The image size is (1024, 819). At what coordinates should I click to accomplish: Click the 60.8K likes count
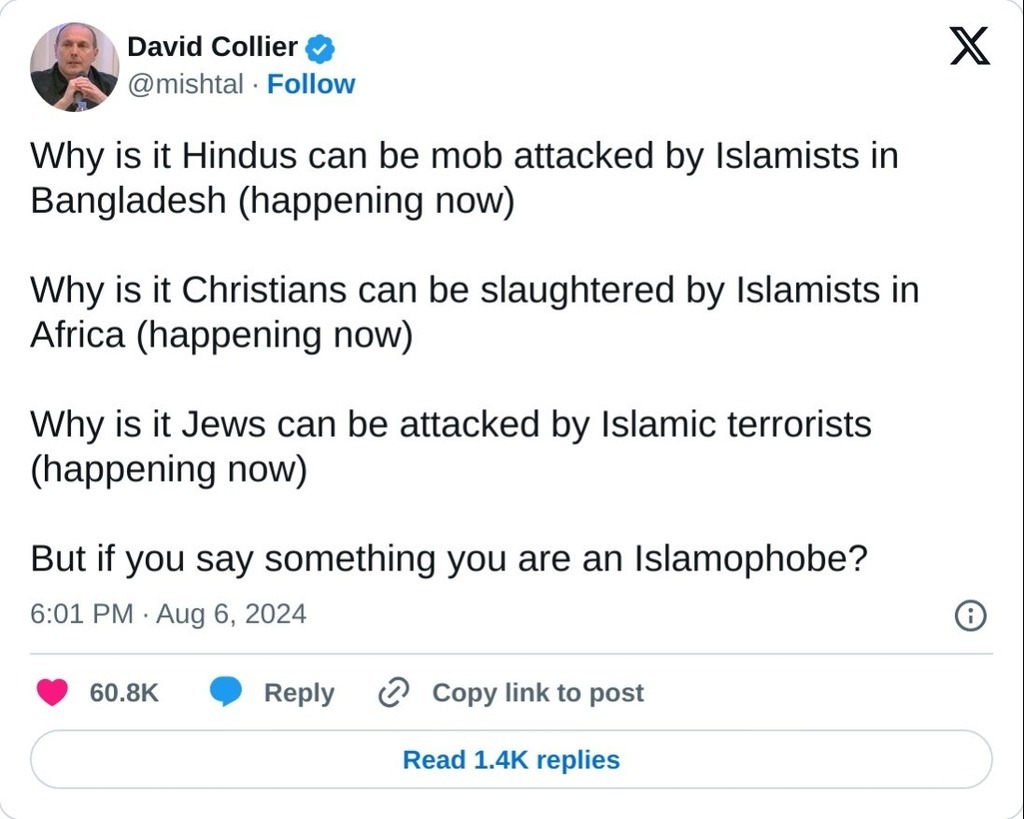[124, 692]
